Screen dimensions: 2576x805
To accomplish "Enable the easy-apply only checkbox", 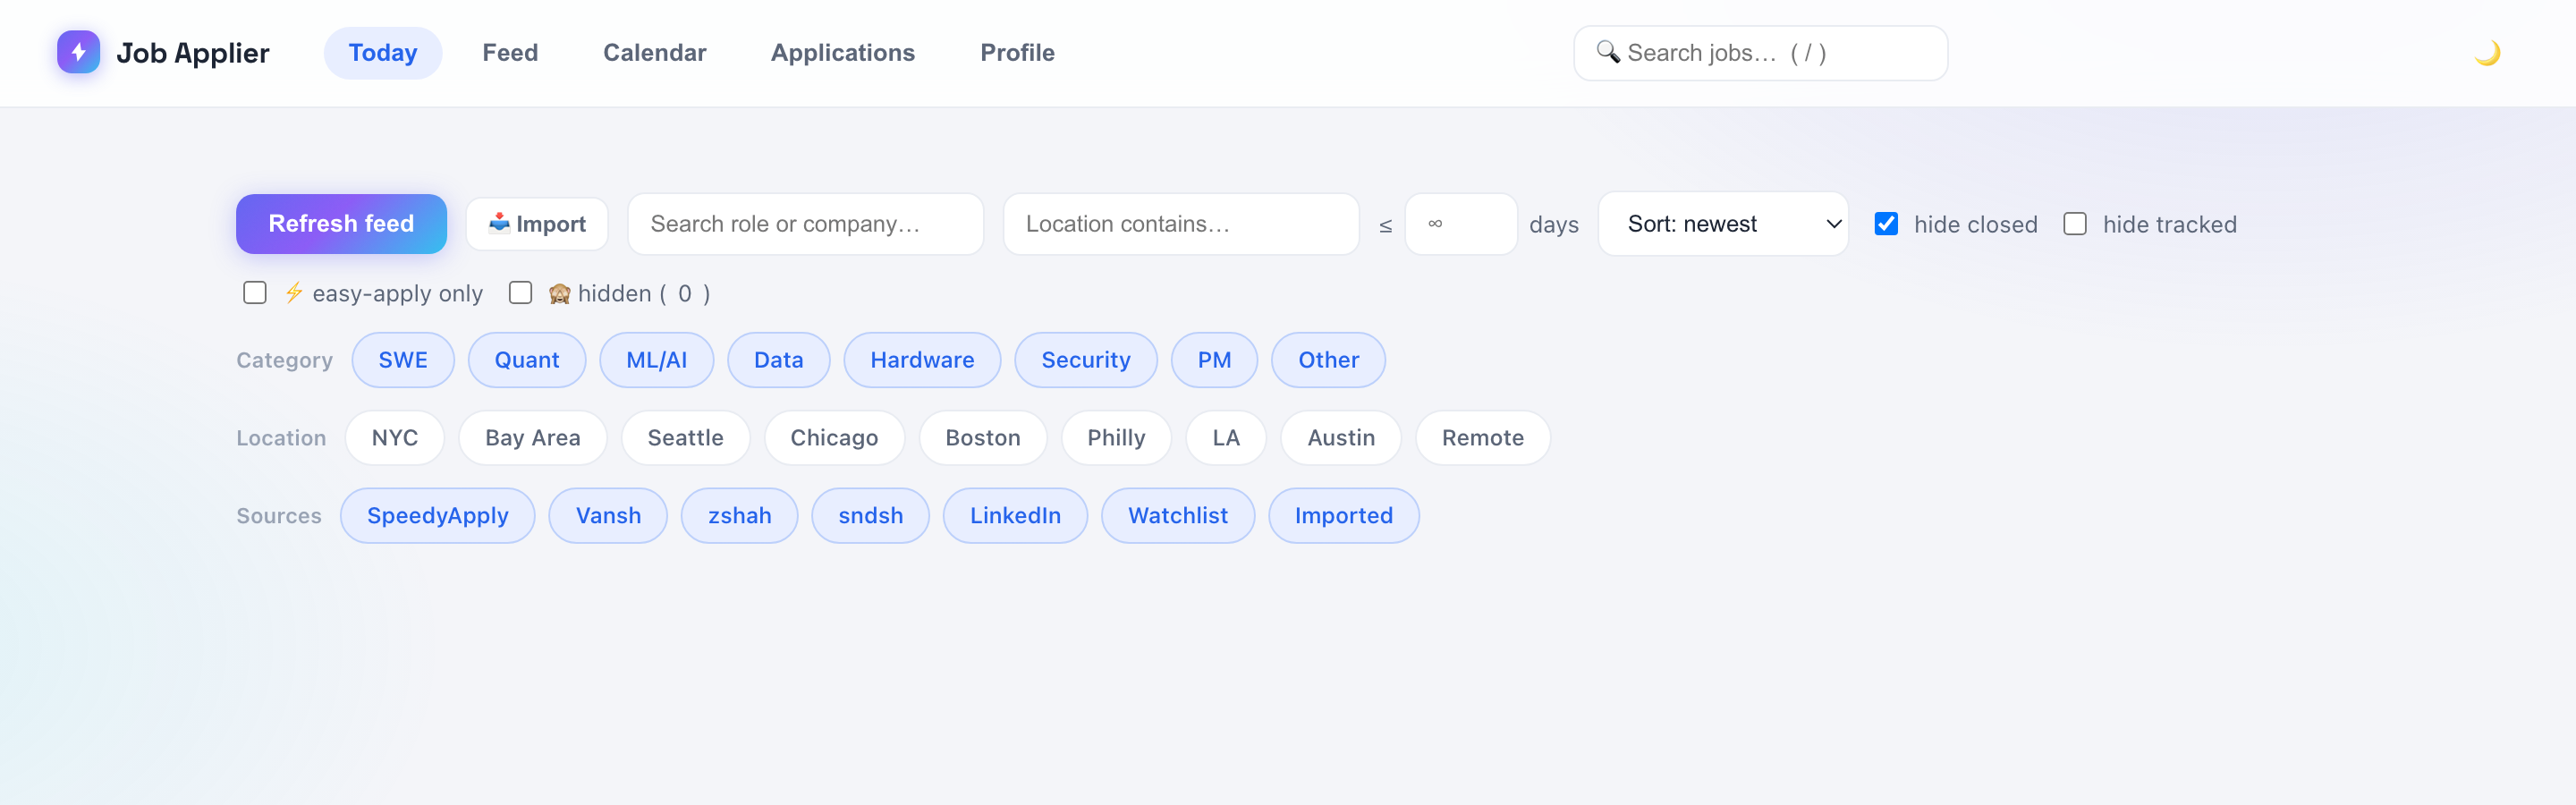I will pos(255,293).
